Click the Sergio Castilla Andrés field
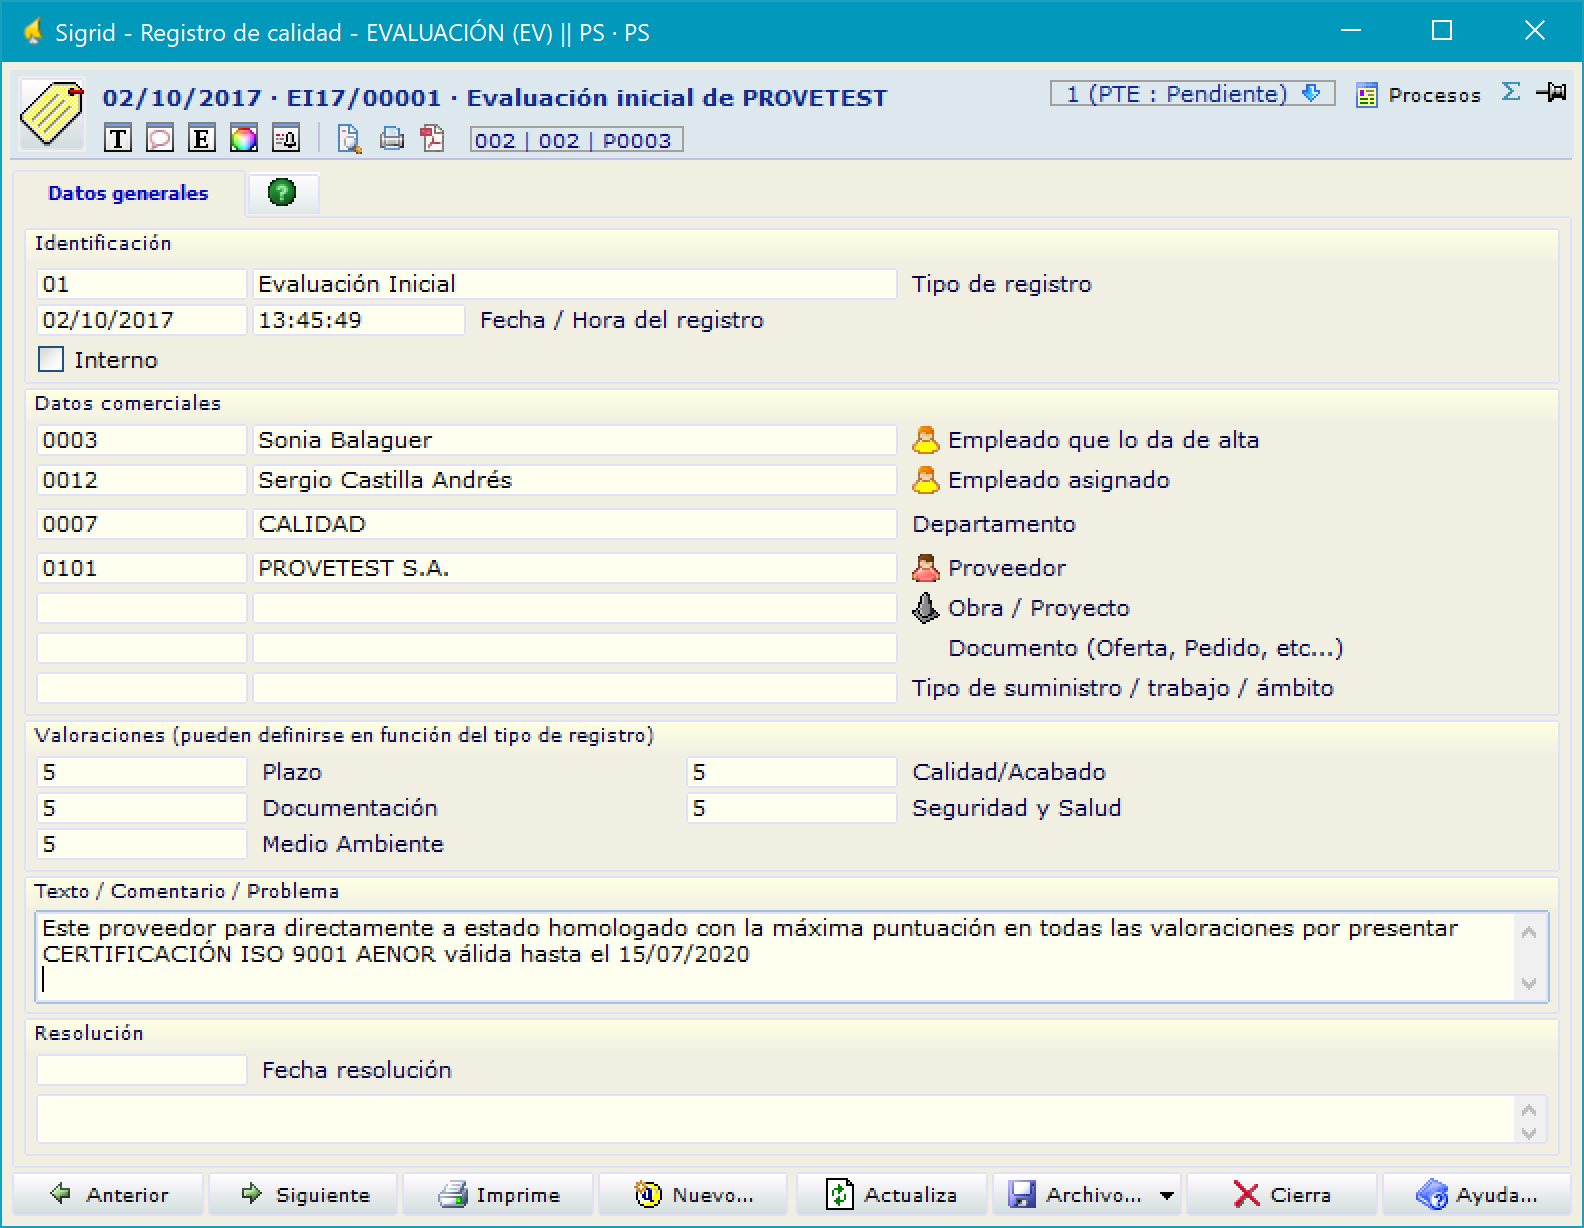 coord(574,480)
